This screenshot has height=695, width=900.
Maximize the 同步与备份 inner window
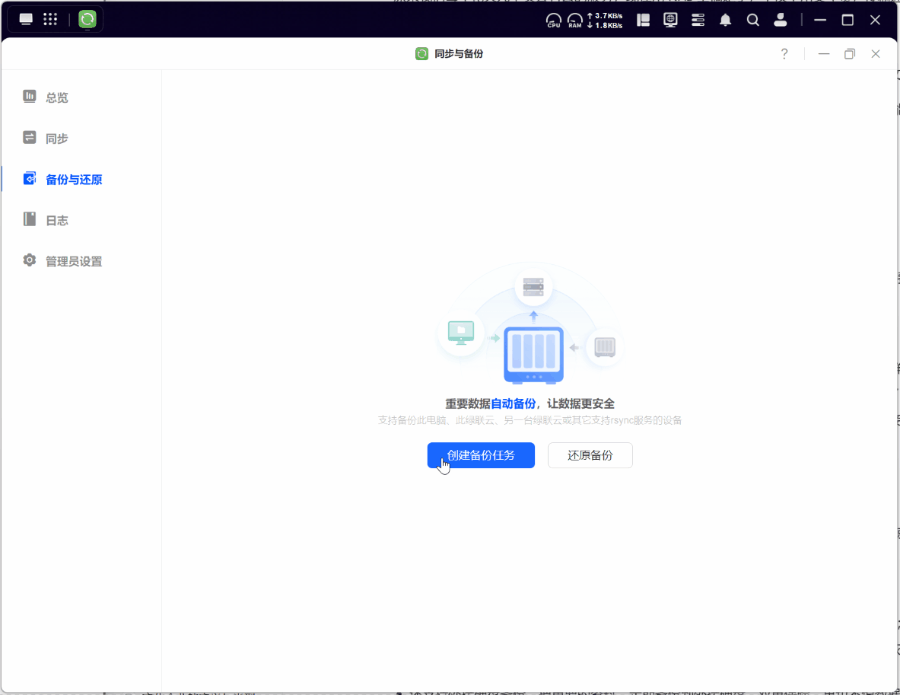coord(849,54)
